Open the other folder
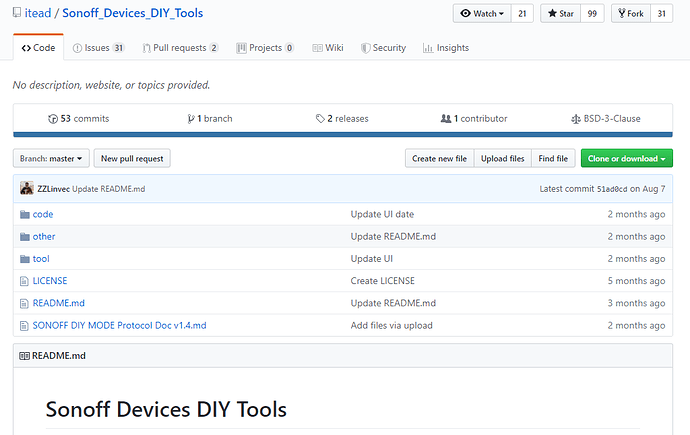Screen dimensions: 690x435 pos(44,237)
